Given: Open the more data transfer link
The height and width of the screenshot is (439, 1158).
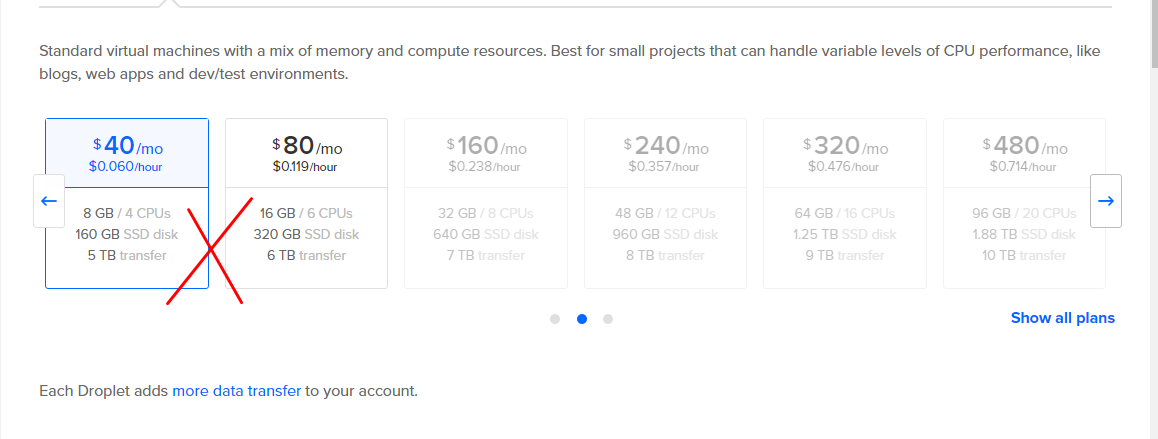Looking at the screenshot, I should click(236, 391).
